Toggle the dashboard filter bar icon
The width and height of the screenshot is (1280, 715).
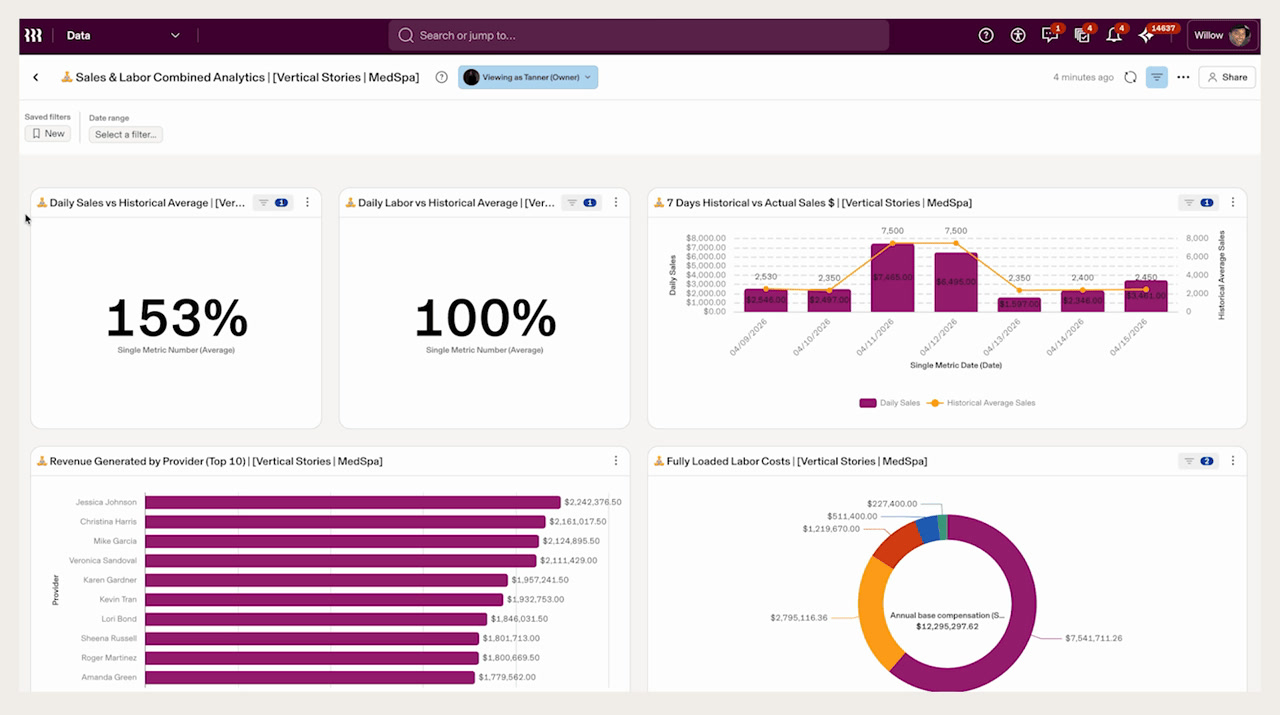click(x=1157, y=77)
